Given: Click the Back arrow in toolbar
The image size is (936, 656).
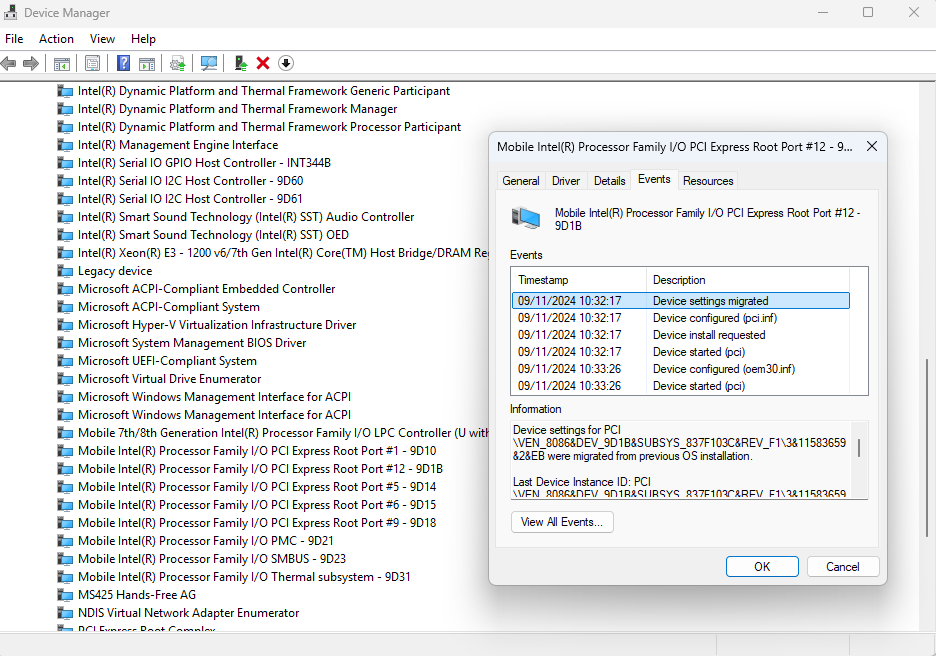Looking at the screenshot, I should pyautogui.click(x=8, y=63).
